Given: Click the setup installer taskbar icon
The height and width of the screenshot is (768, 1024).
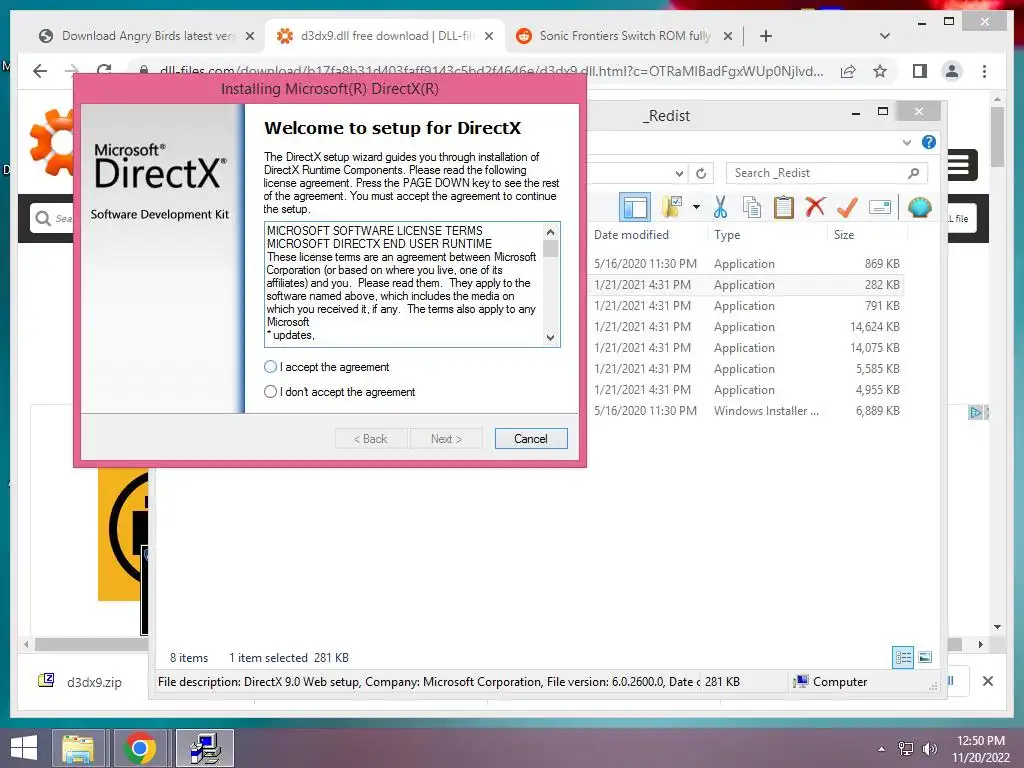Looking at the screenshot, I should coord(205,748).
